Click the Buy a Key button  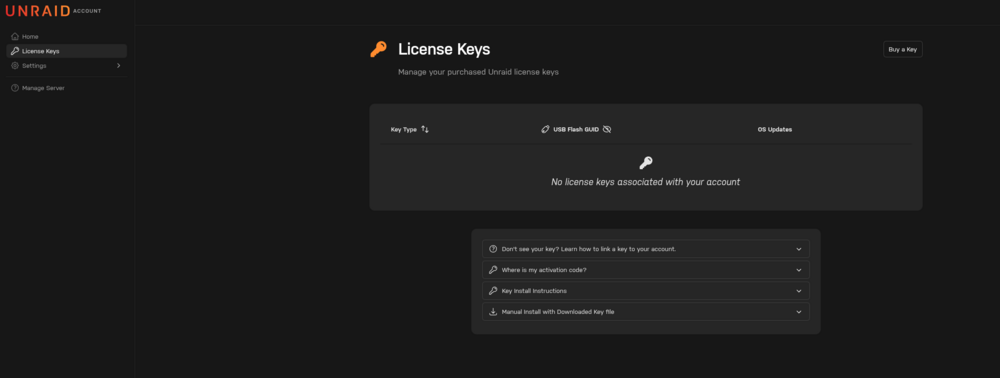click(902, 49)
